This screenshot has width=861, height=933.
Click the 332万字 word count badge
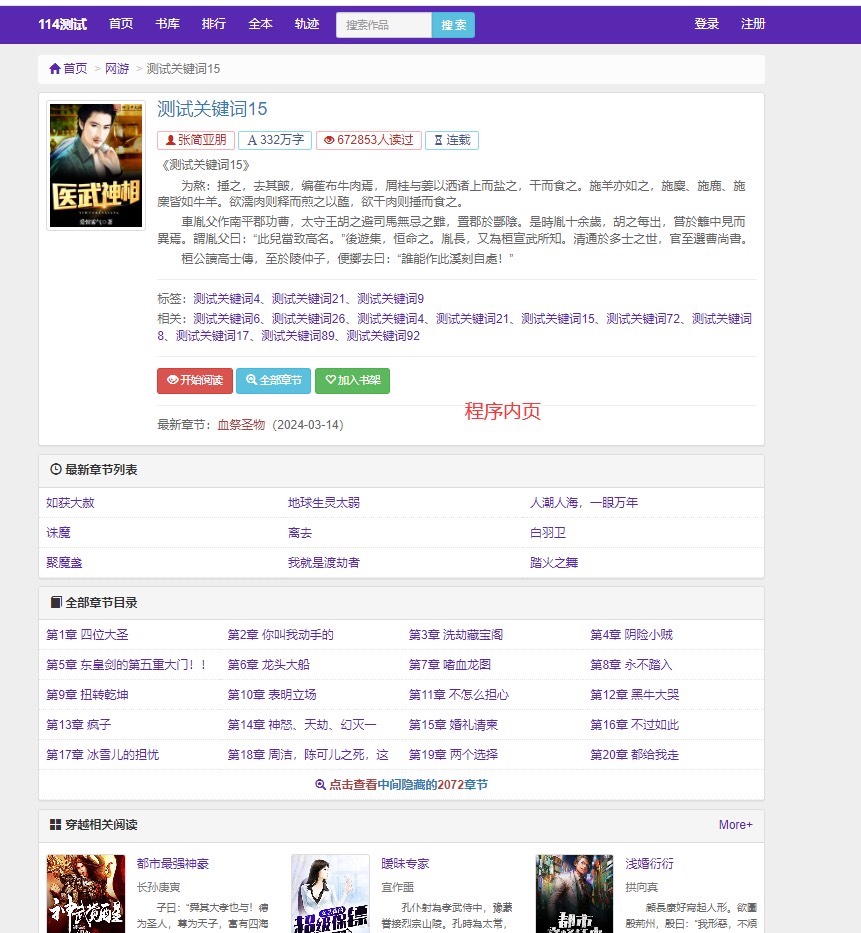click(275, 140)
